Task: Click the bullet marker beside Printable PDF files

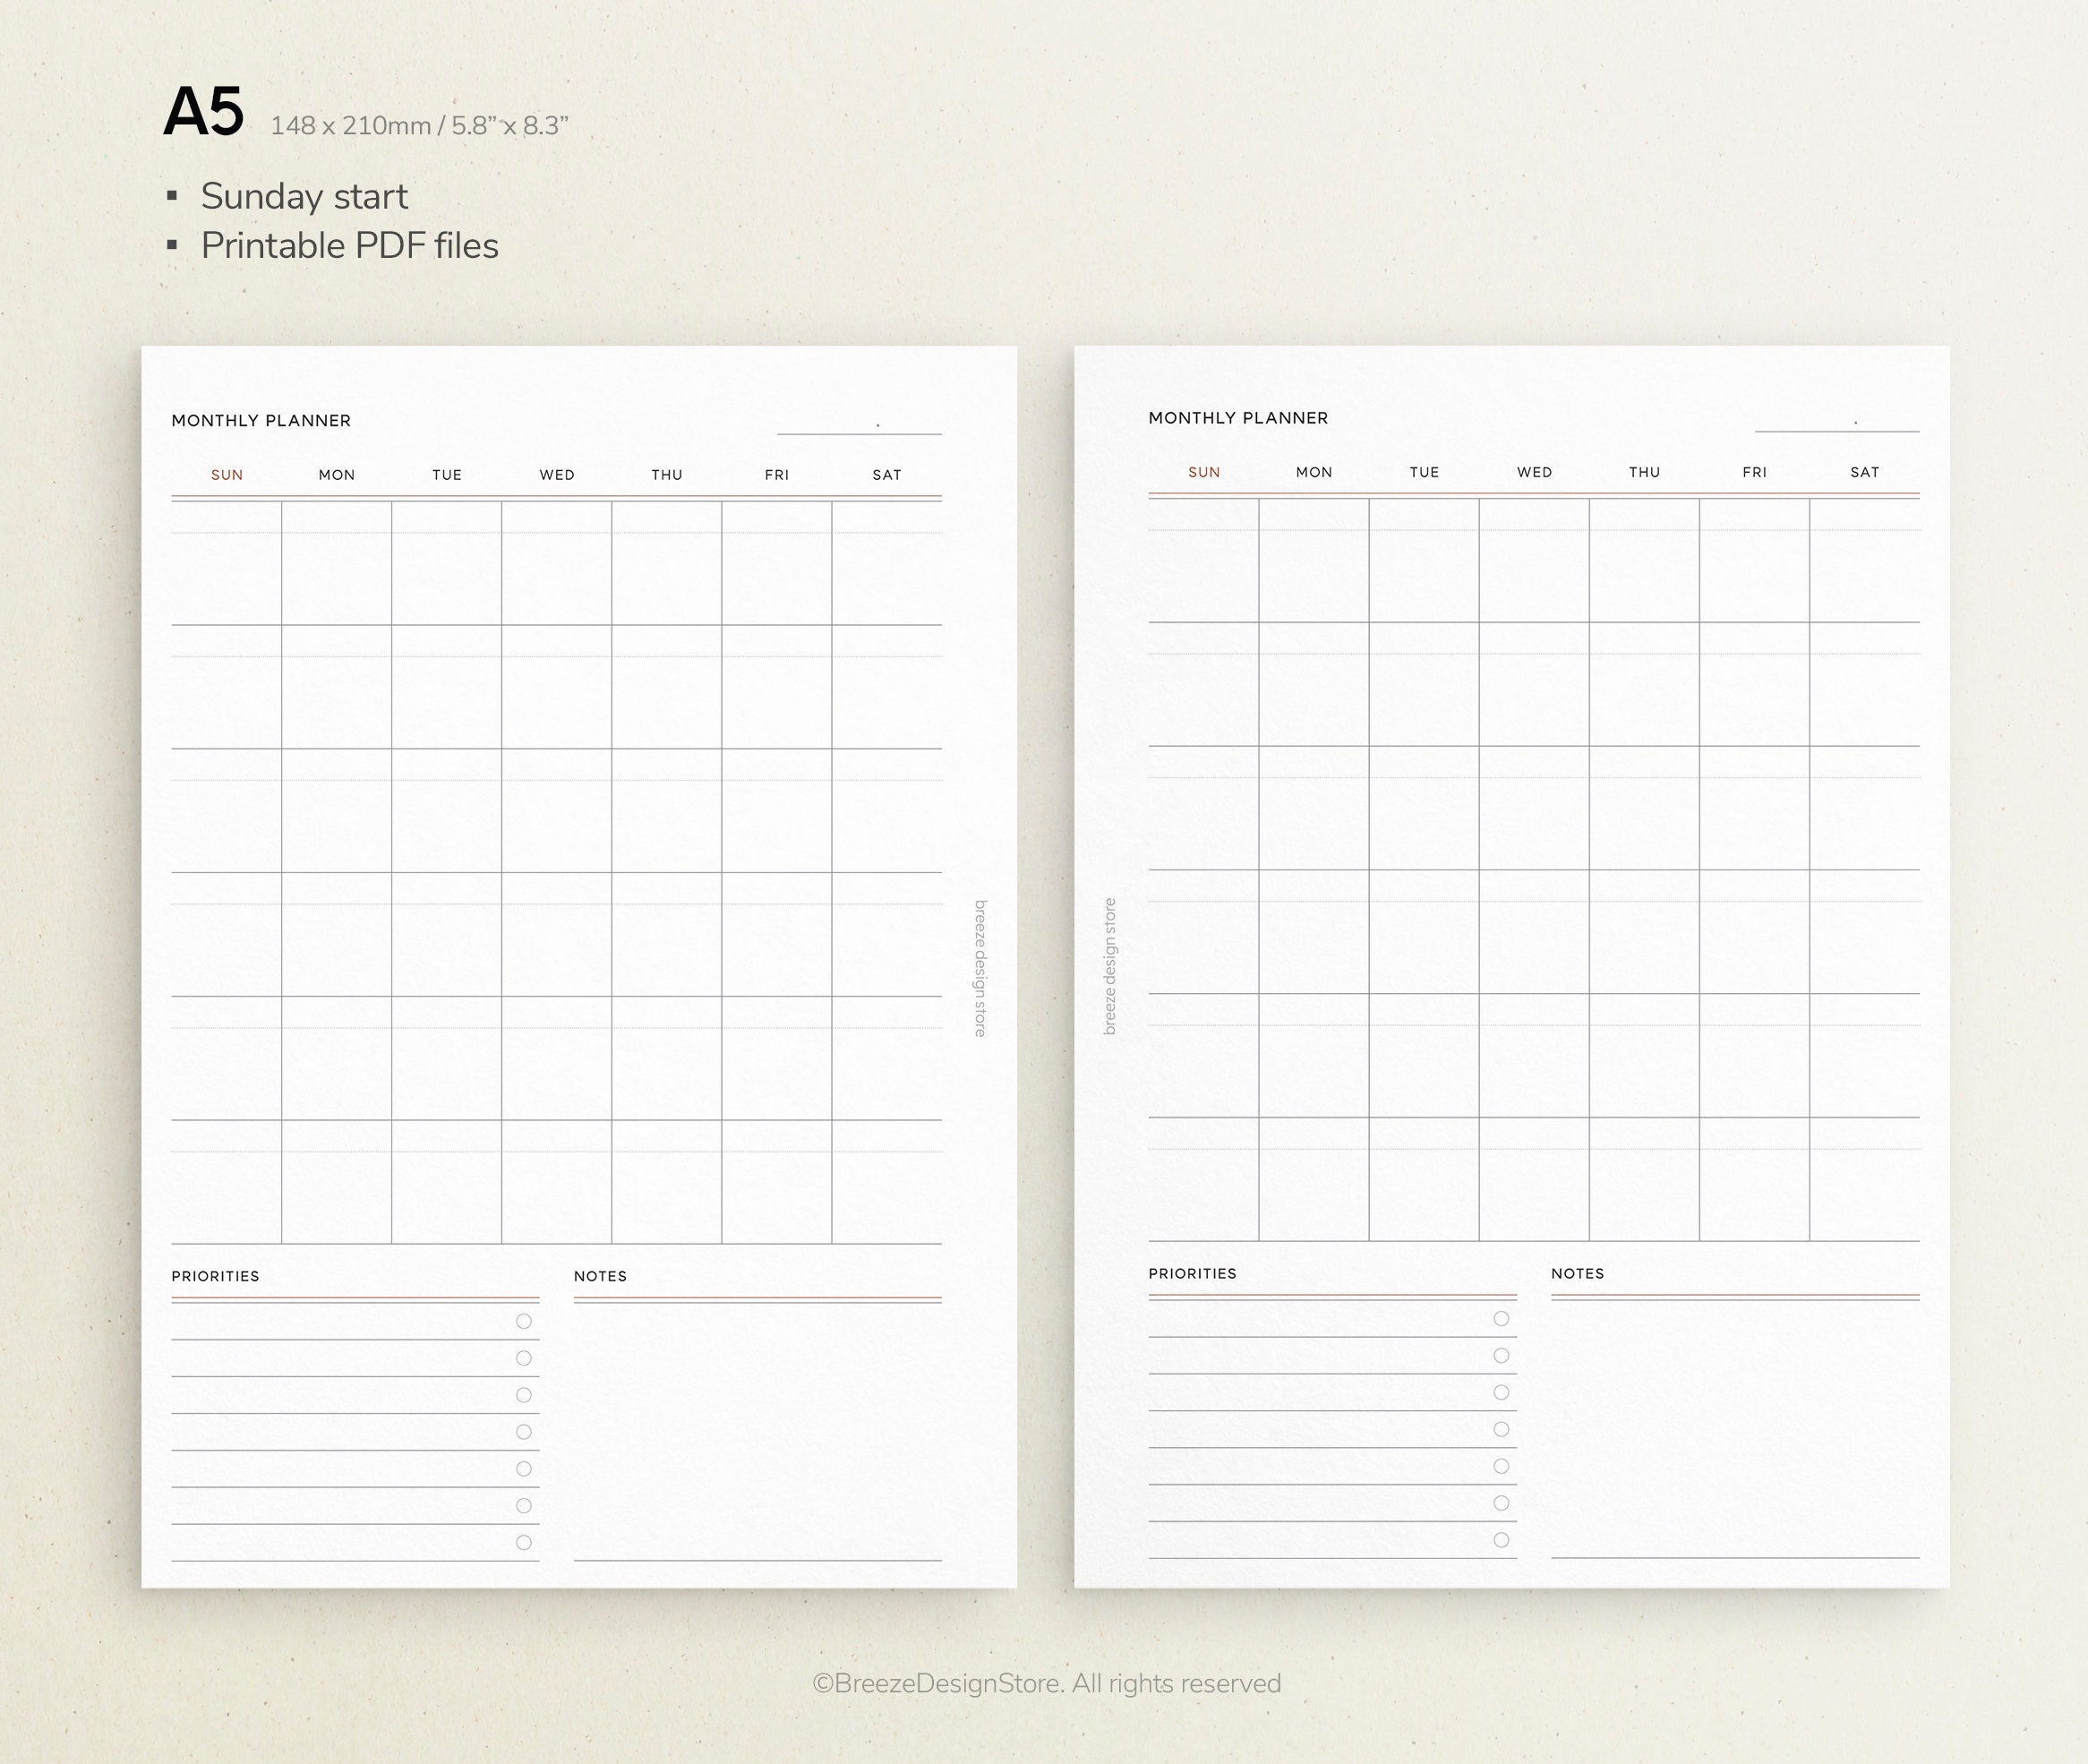Action: click(171, 245)
